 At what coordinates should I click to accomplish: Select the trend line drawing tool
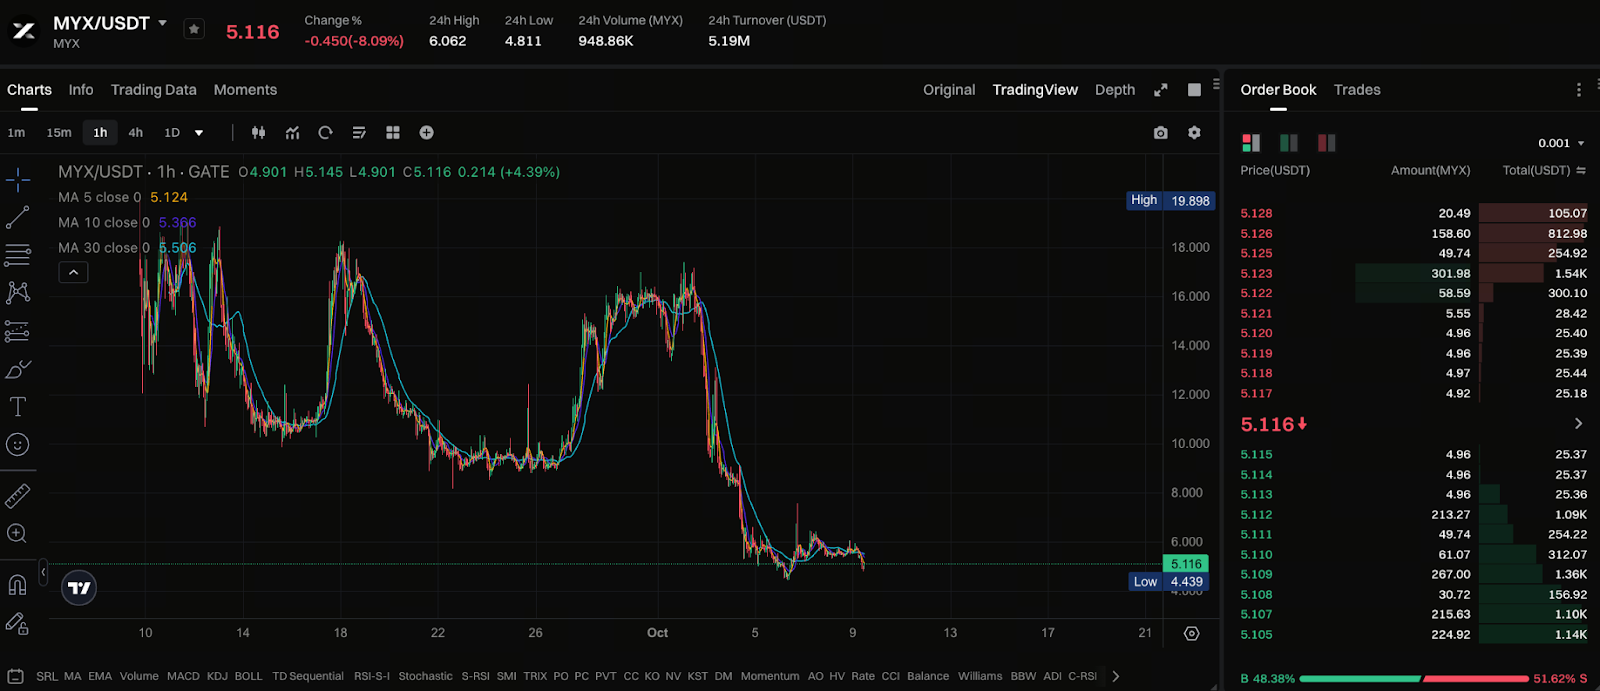click(x=18, y=217)
